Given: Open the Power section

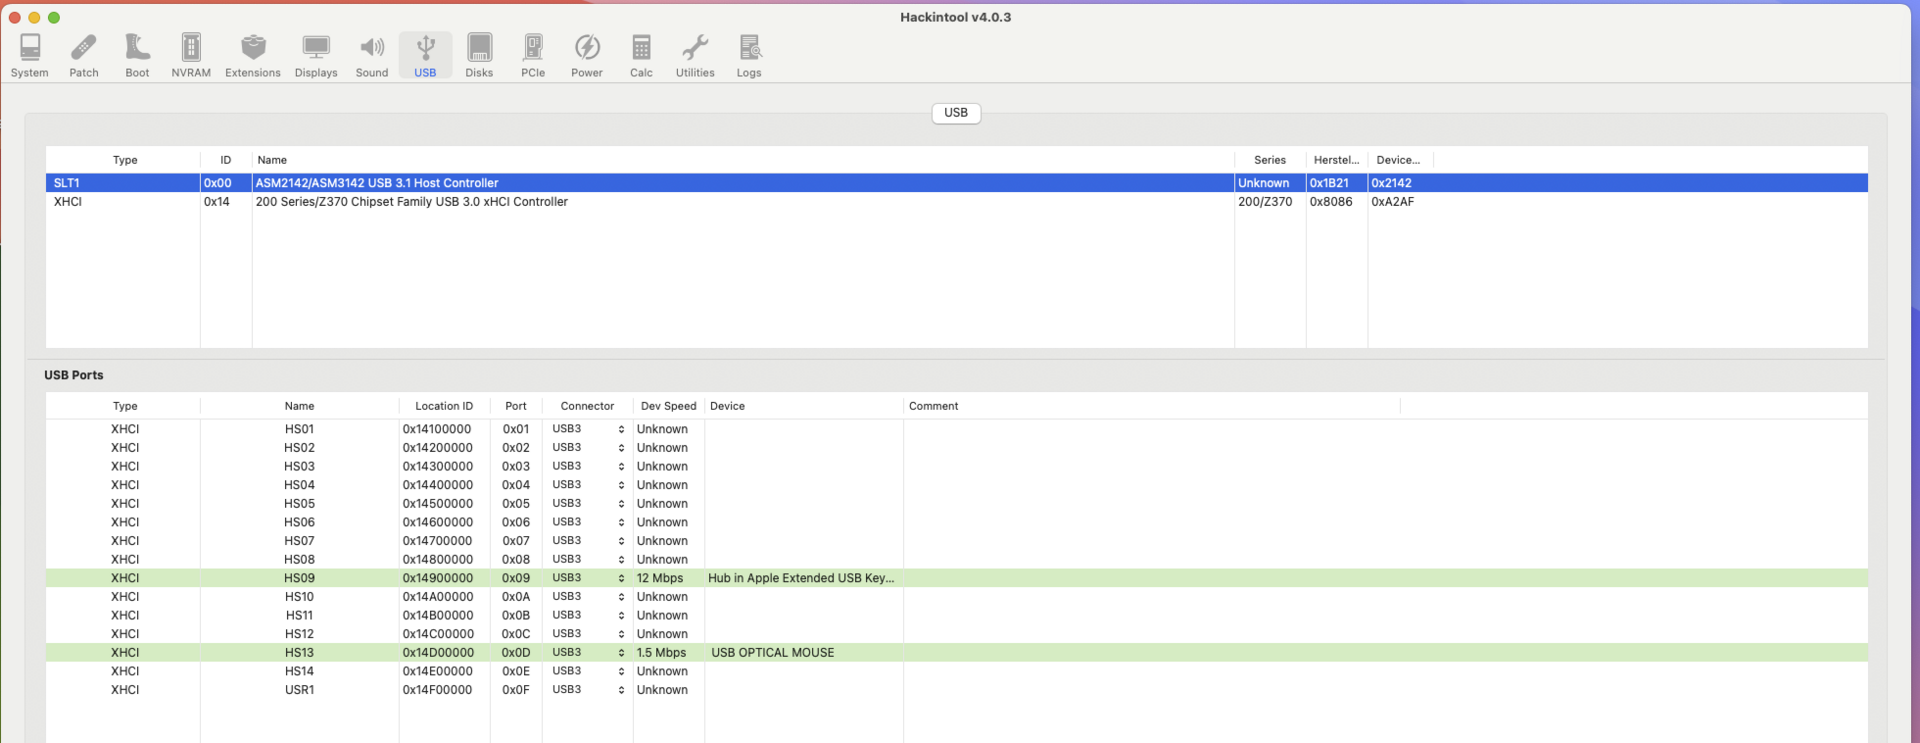Looking at the screenshot, I should (x=587, y=55).
